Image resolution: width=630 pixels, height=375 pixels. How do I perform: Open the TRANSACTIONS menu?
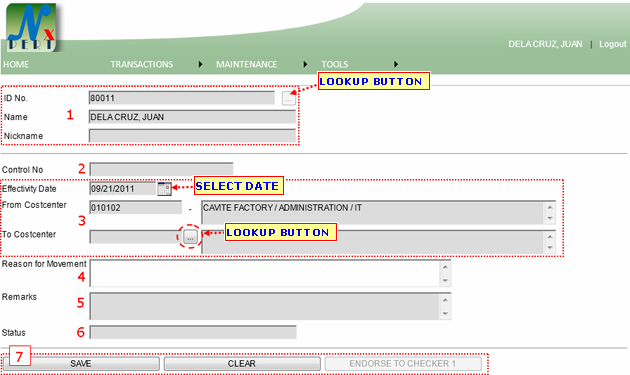click(141, 64)
